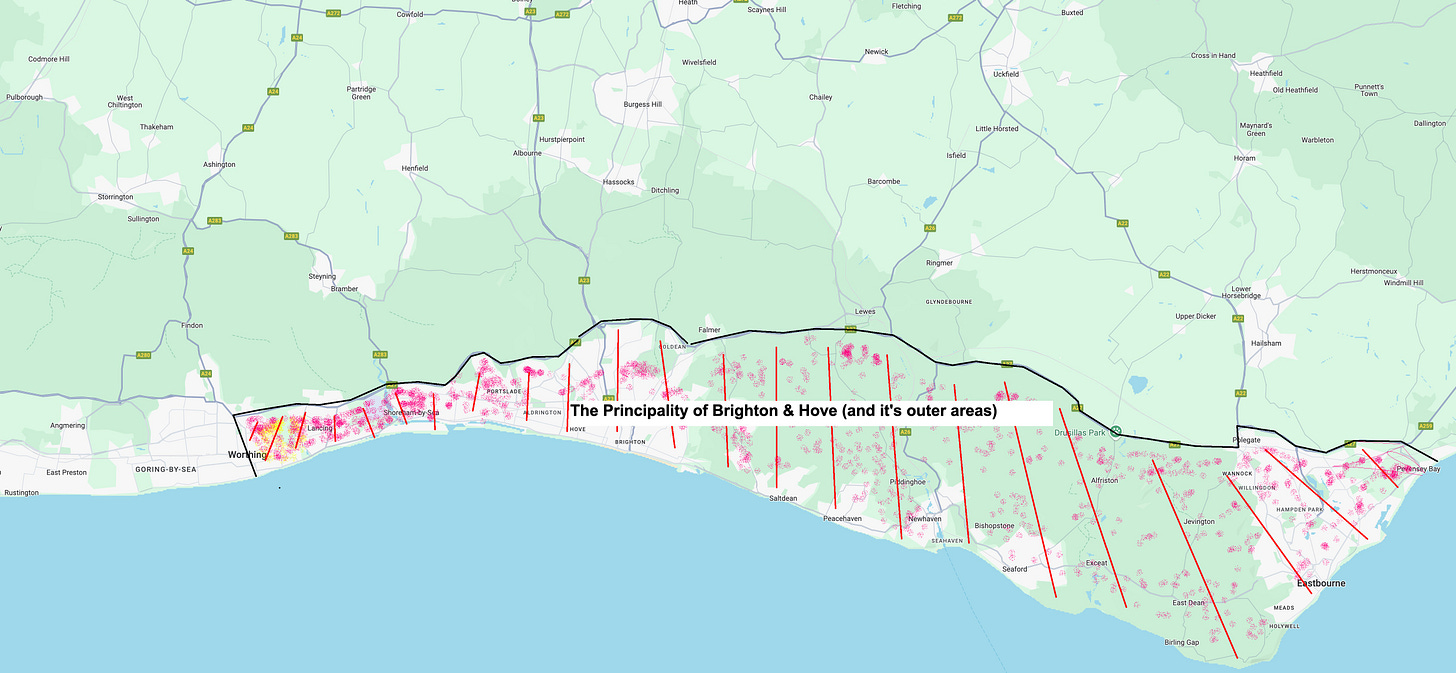Select the Storrington label
This screenshot has height=673, width=1456.
[115, 197]
